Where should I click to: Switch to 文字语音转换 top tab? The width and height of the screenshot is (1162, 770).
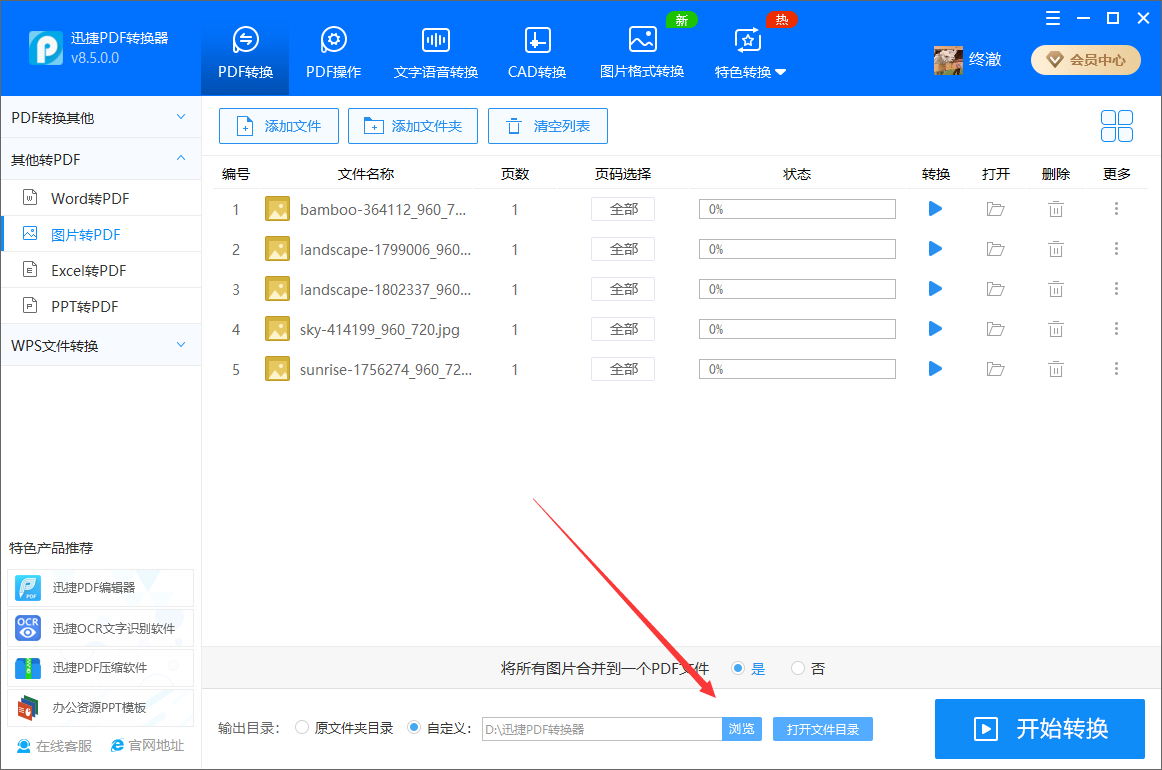click(x=436, y=52)
